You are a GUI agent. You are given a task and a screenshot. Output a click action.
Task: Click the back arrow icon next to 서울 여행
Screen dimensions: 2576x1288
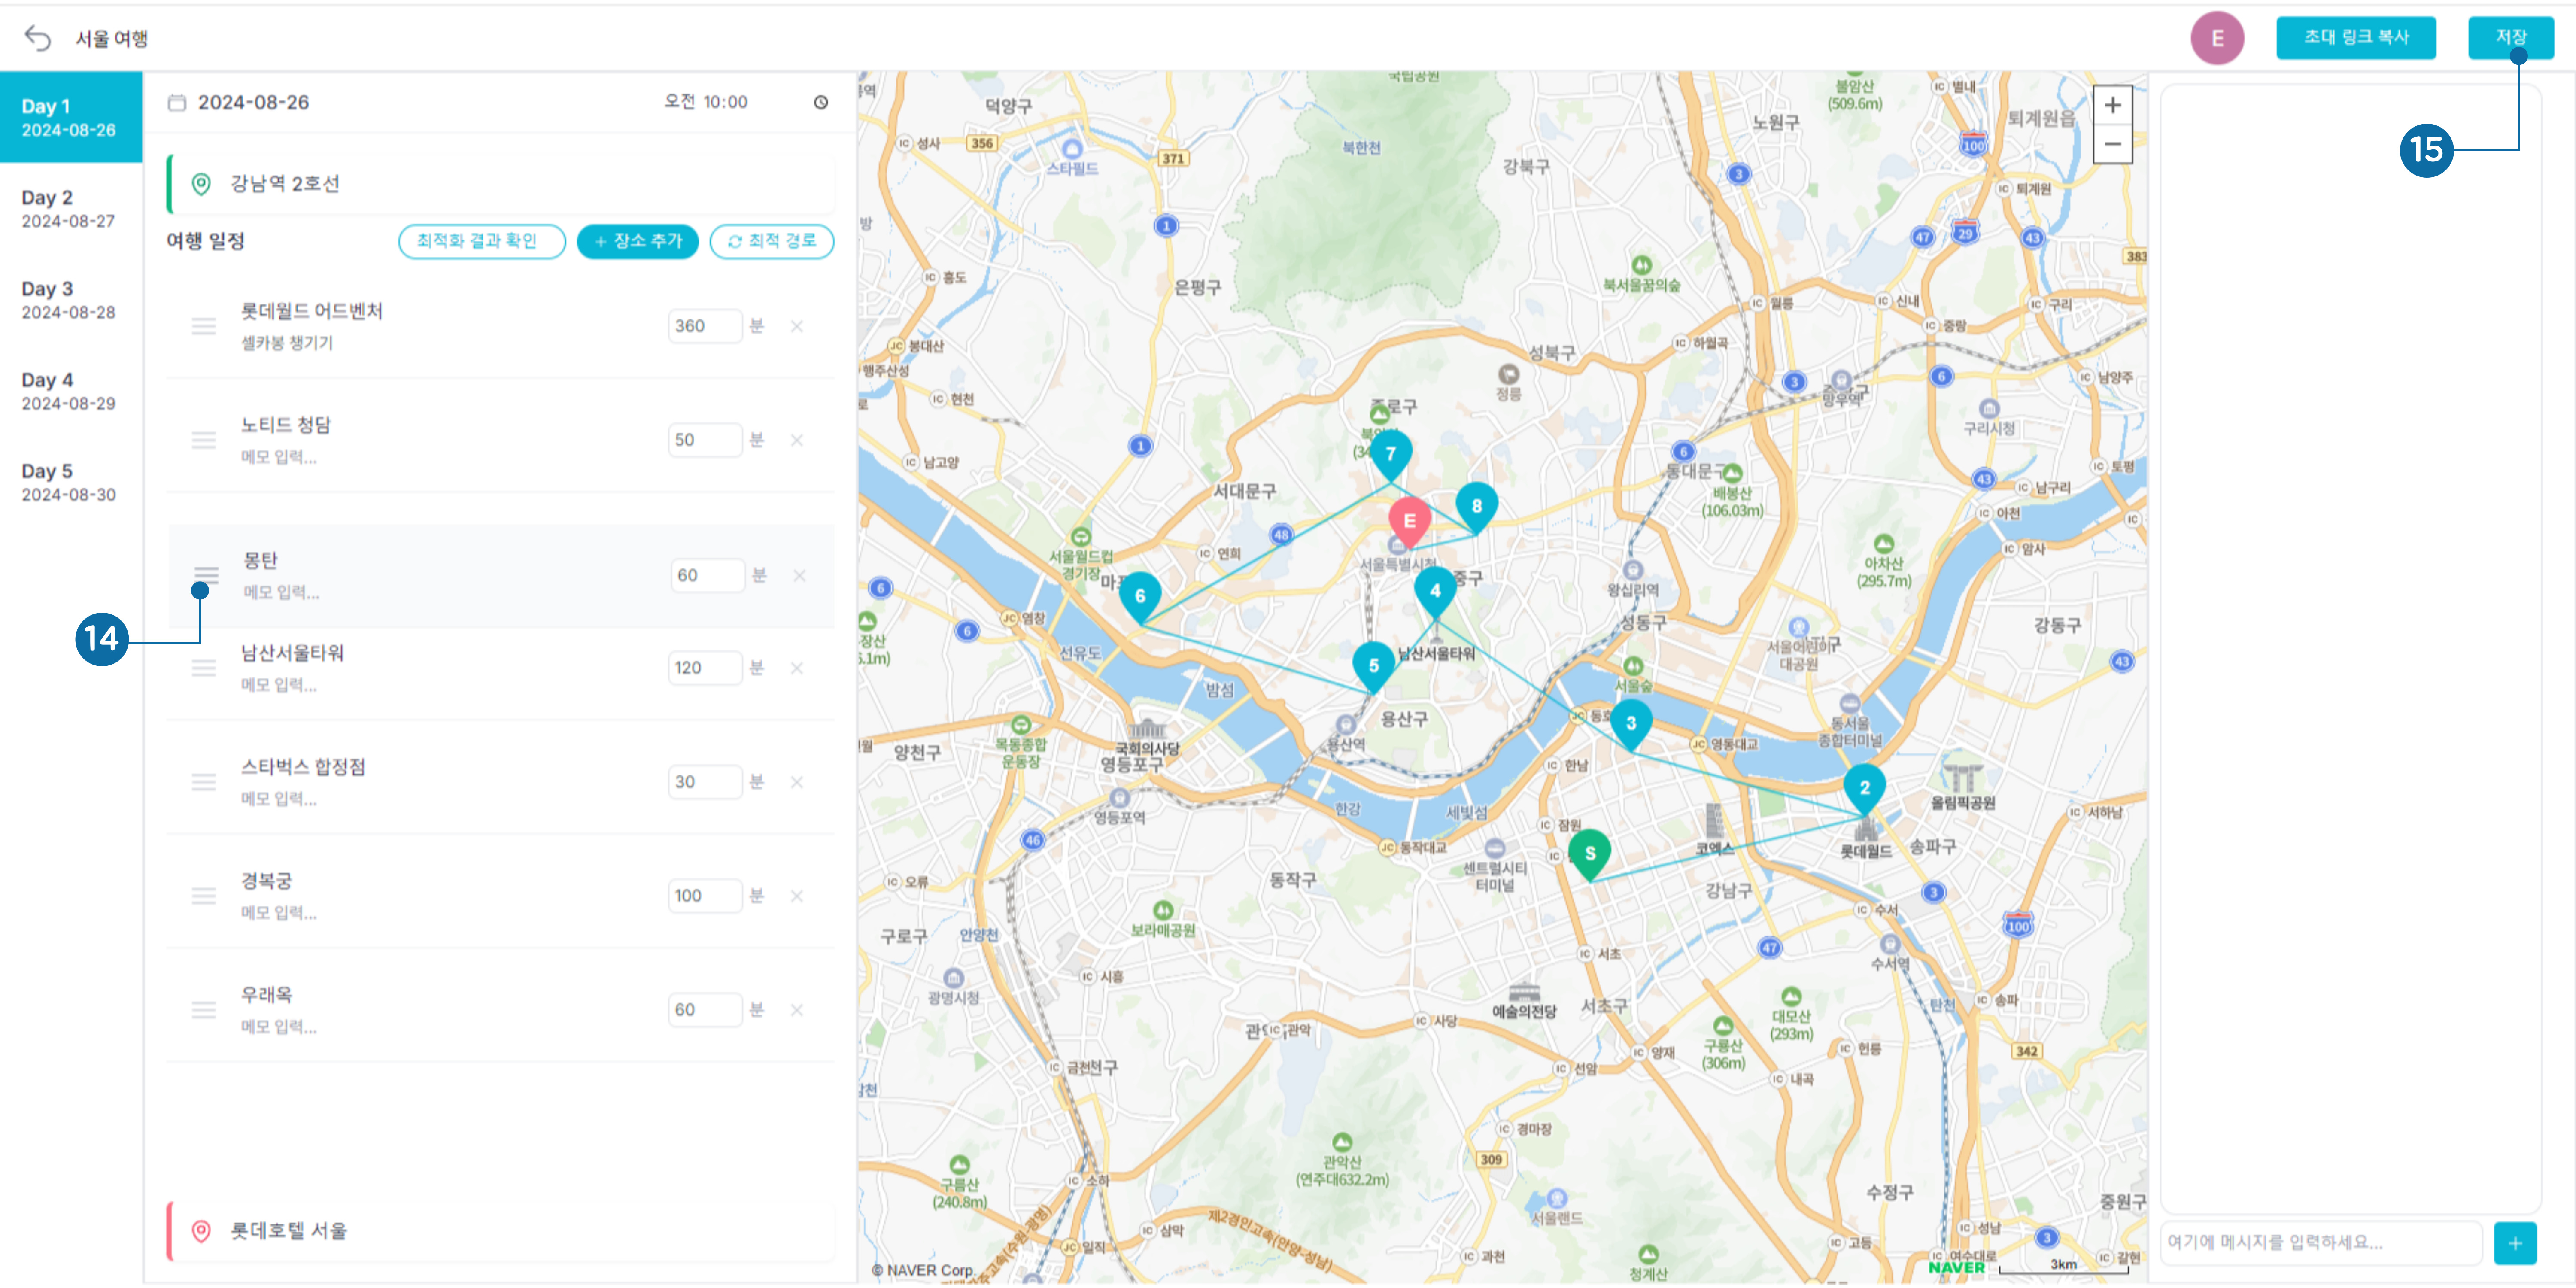click(x=37, y=38)
